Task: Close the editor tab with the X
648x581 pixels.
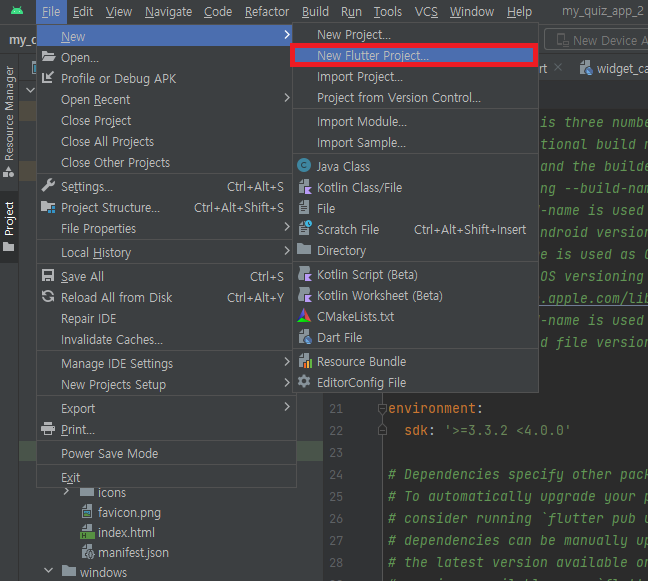Action: pos(558,67)
